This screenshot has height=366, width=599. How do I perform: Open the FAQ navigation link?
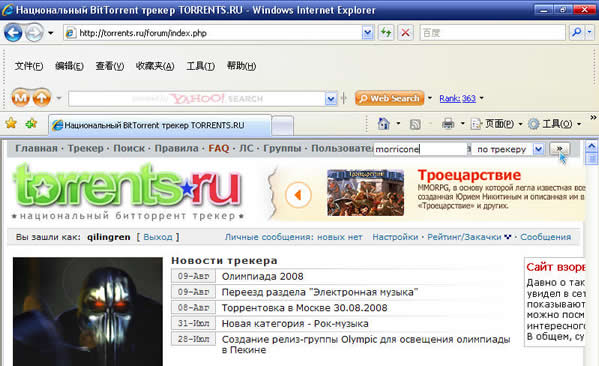(219, 148)
